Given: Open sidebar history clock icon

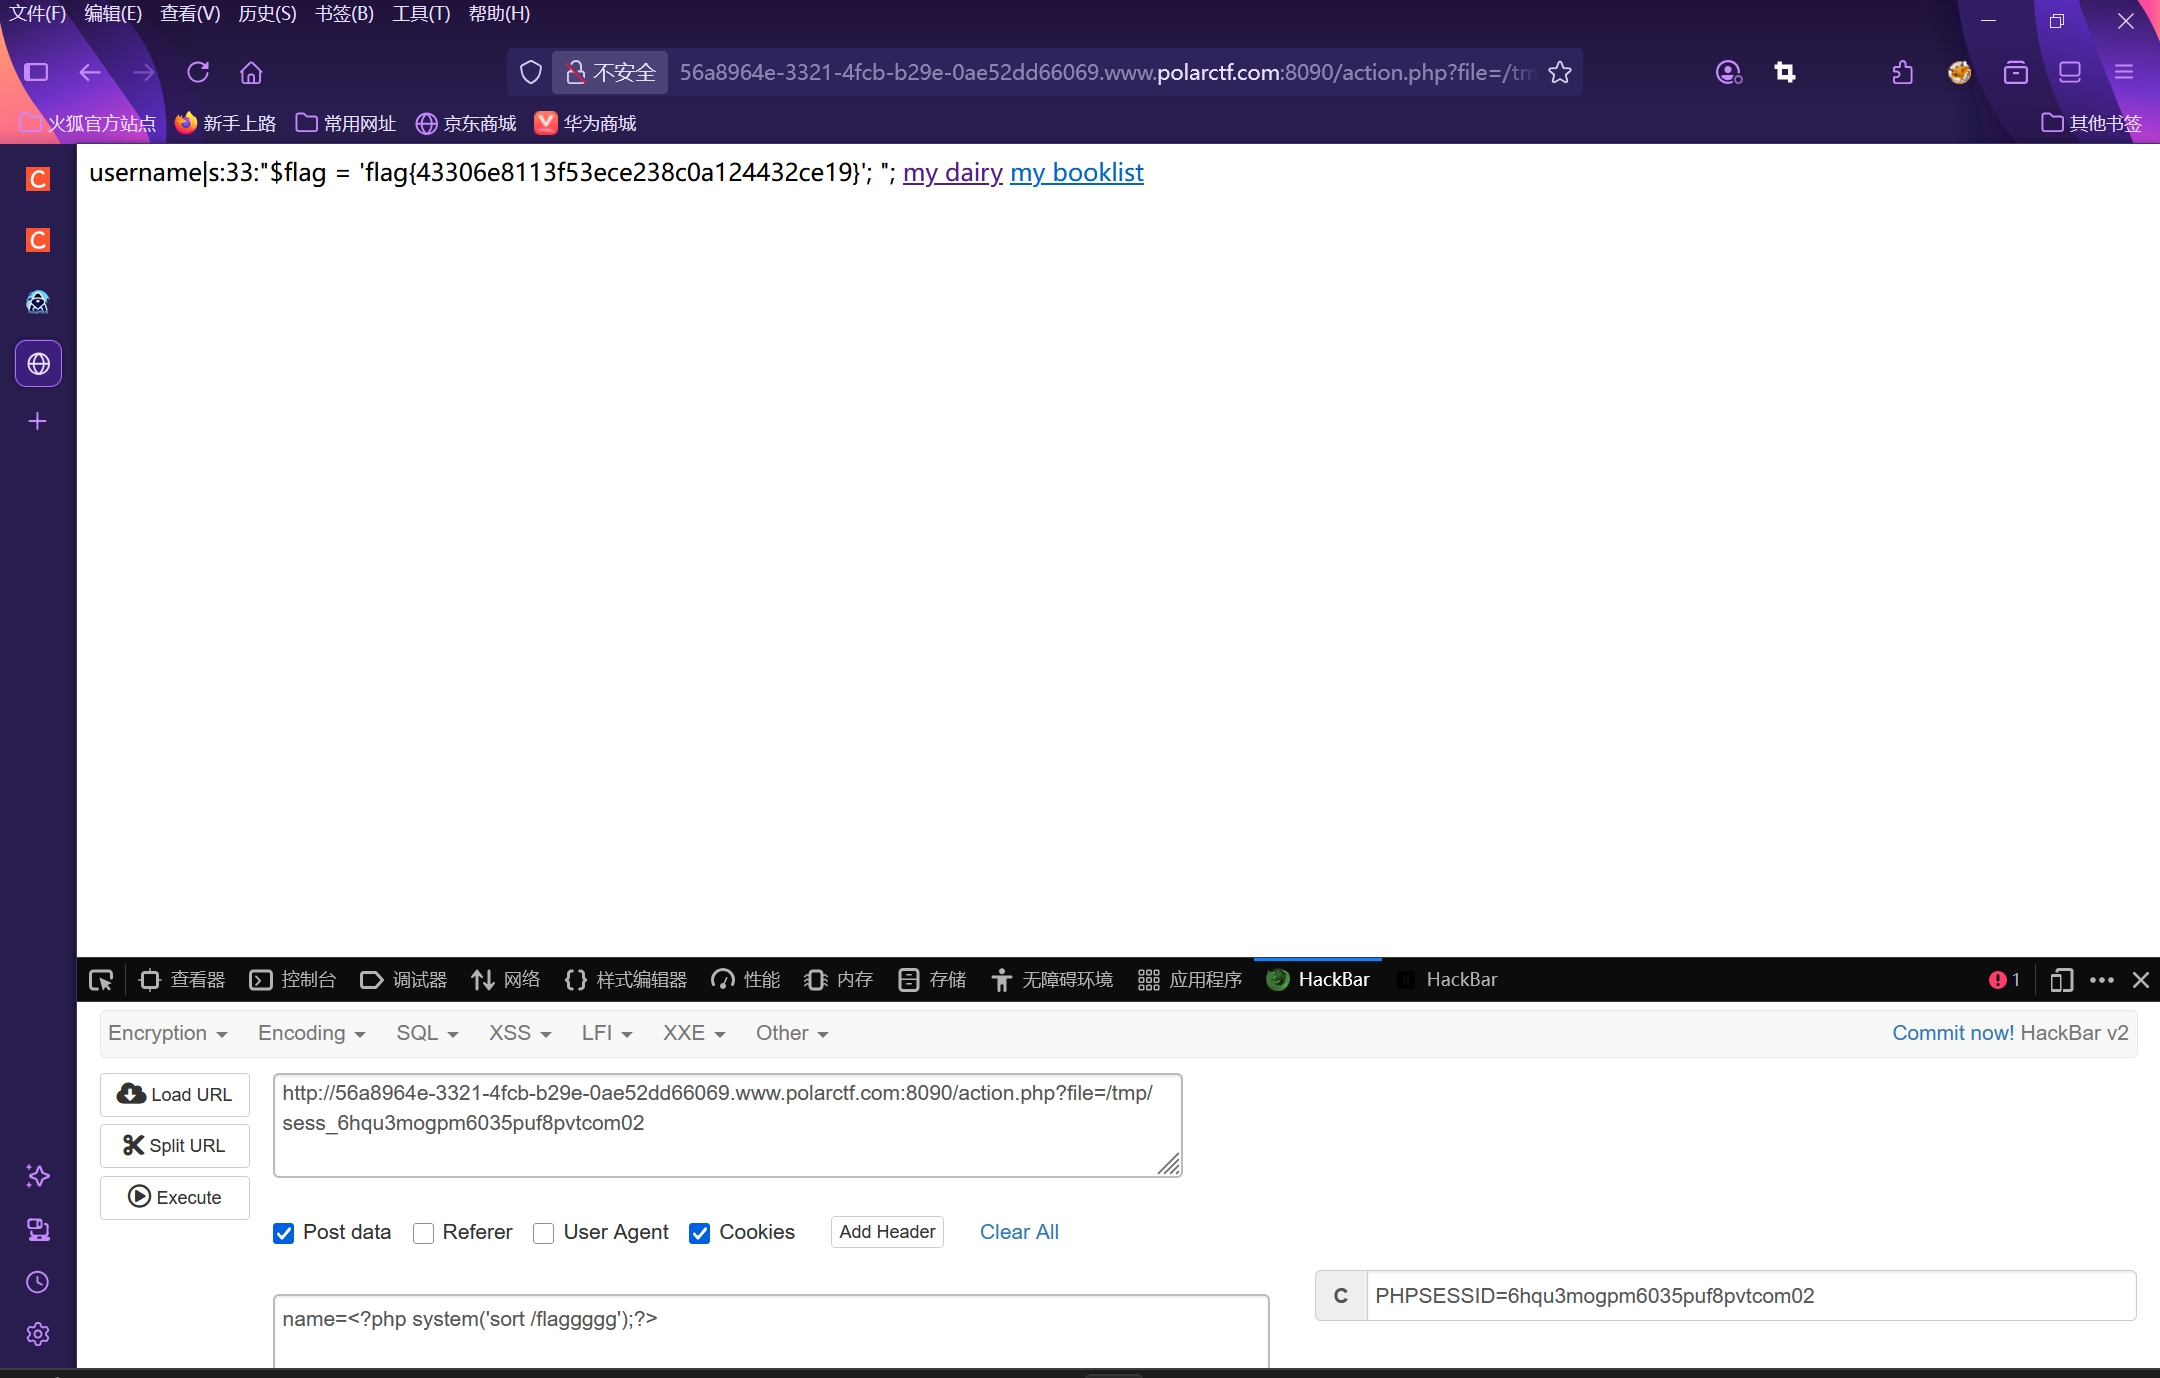Looking at the screenshot, I should (x=38, y=1282).
